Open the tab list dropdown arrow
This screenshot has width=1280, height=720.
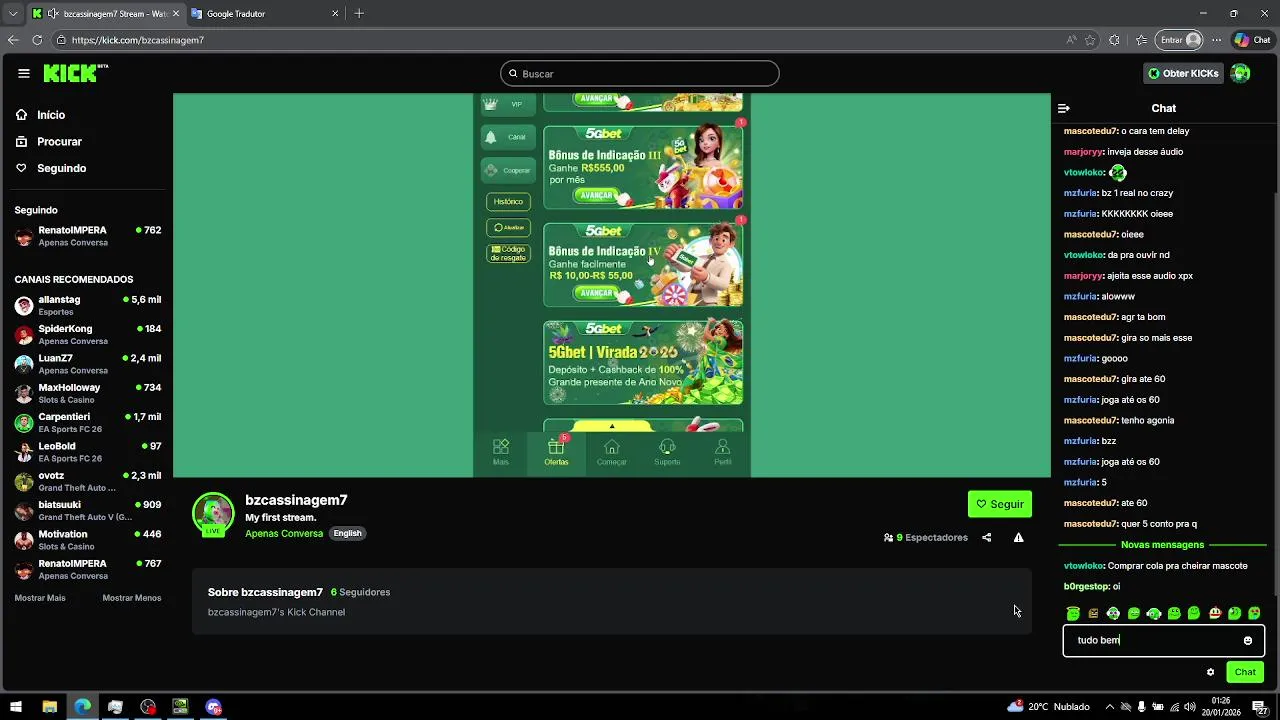click(12, 14)
